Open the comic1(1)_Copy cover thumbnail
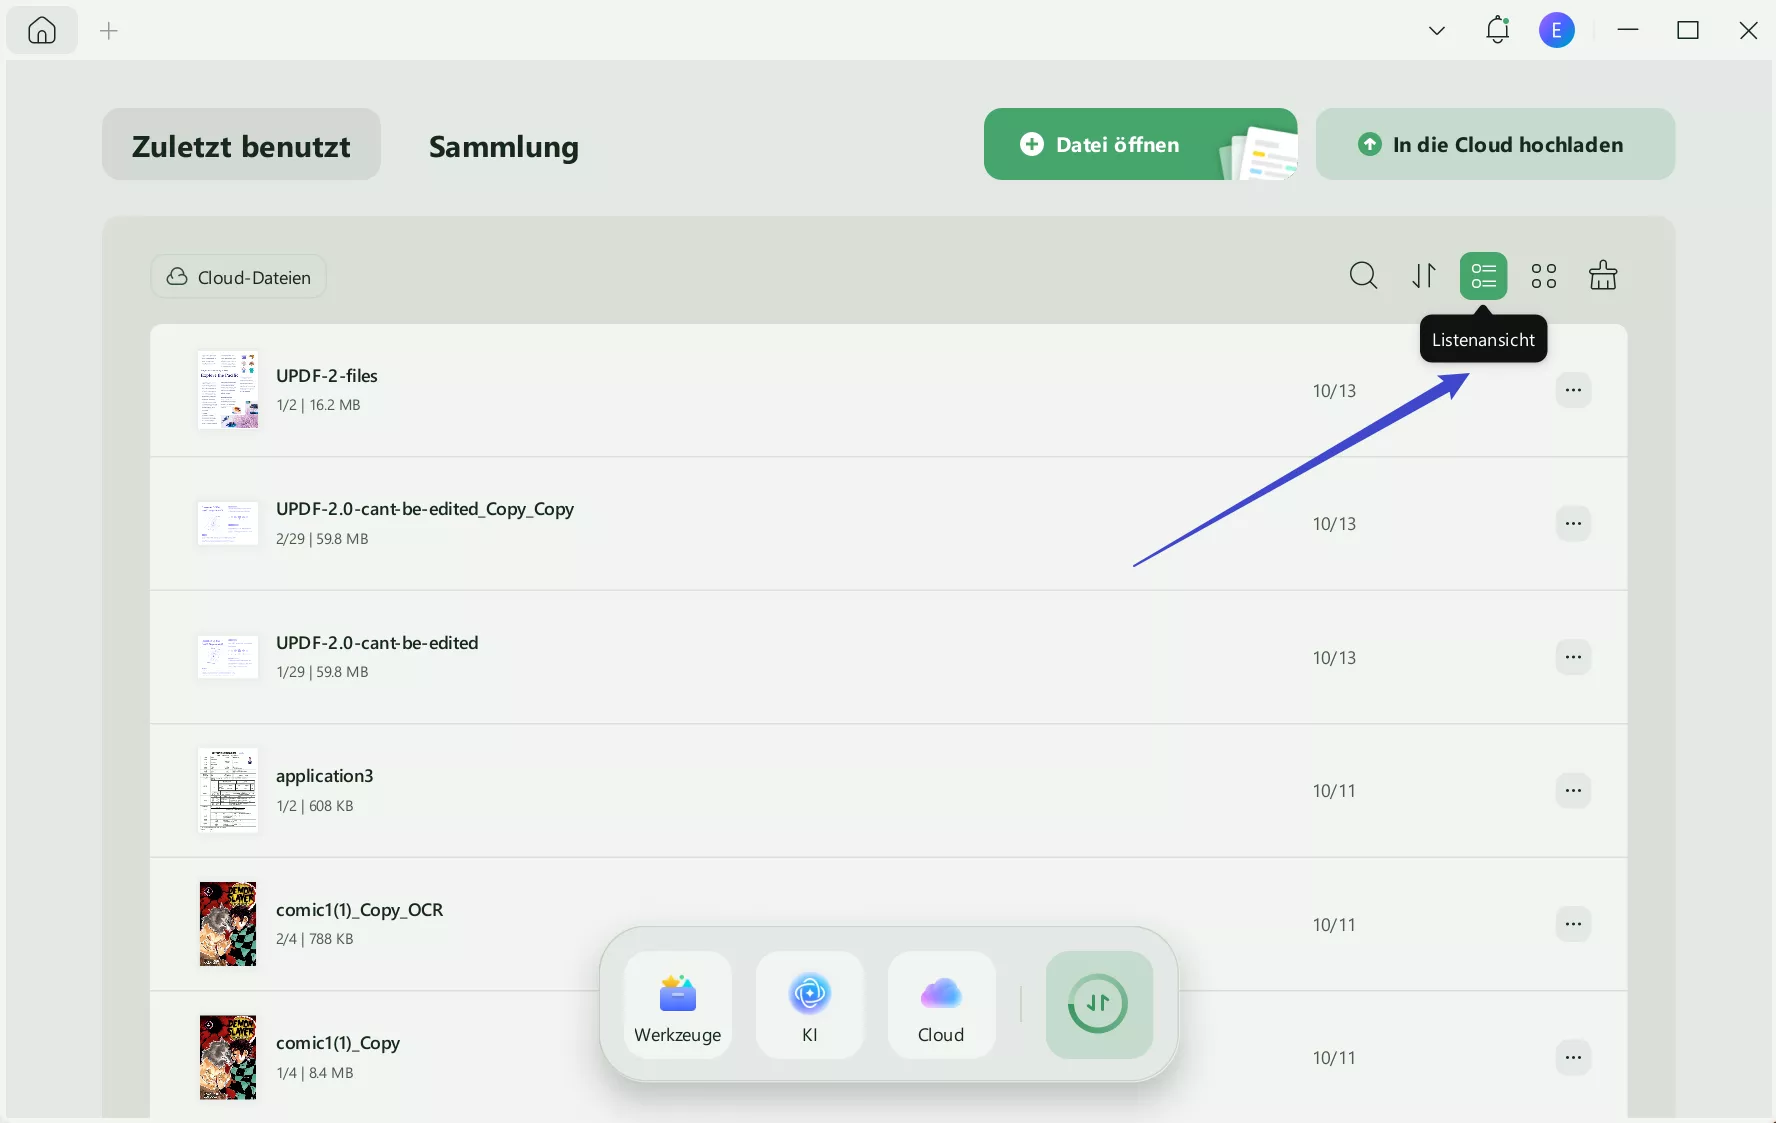The height and width of the screenshot is (1123, 1776). coord(228,1057)
